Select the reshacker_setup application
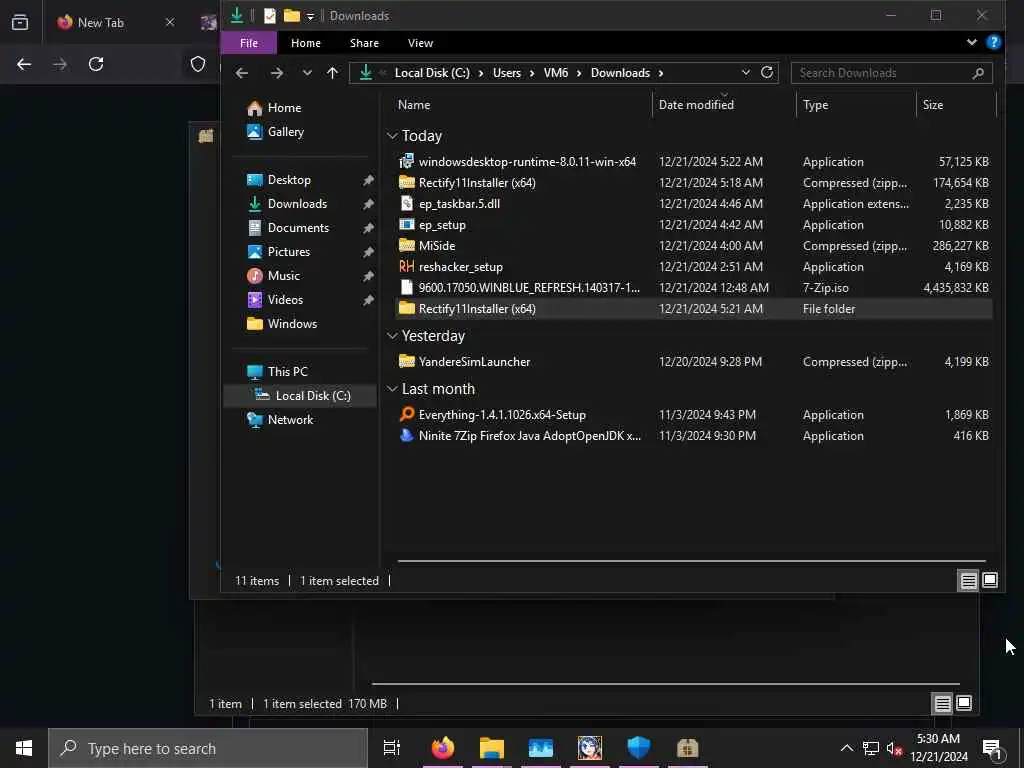The height and width of the screenshot is (768, 1024). pyautogui.click(x=451, y=266)
